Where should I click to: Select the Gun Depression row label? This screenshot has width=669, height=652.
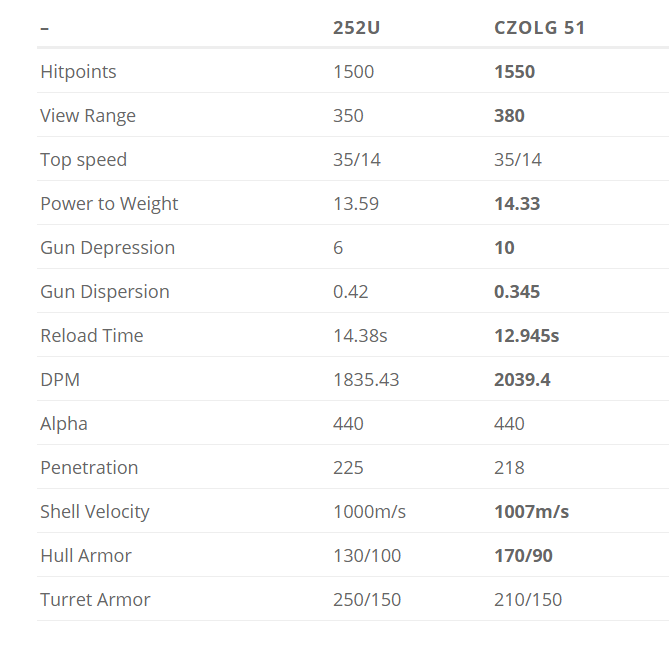108,247
